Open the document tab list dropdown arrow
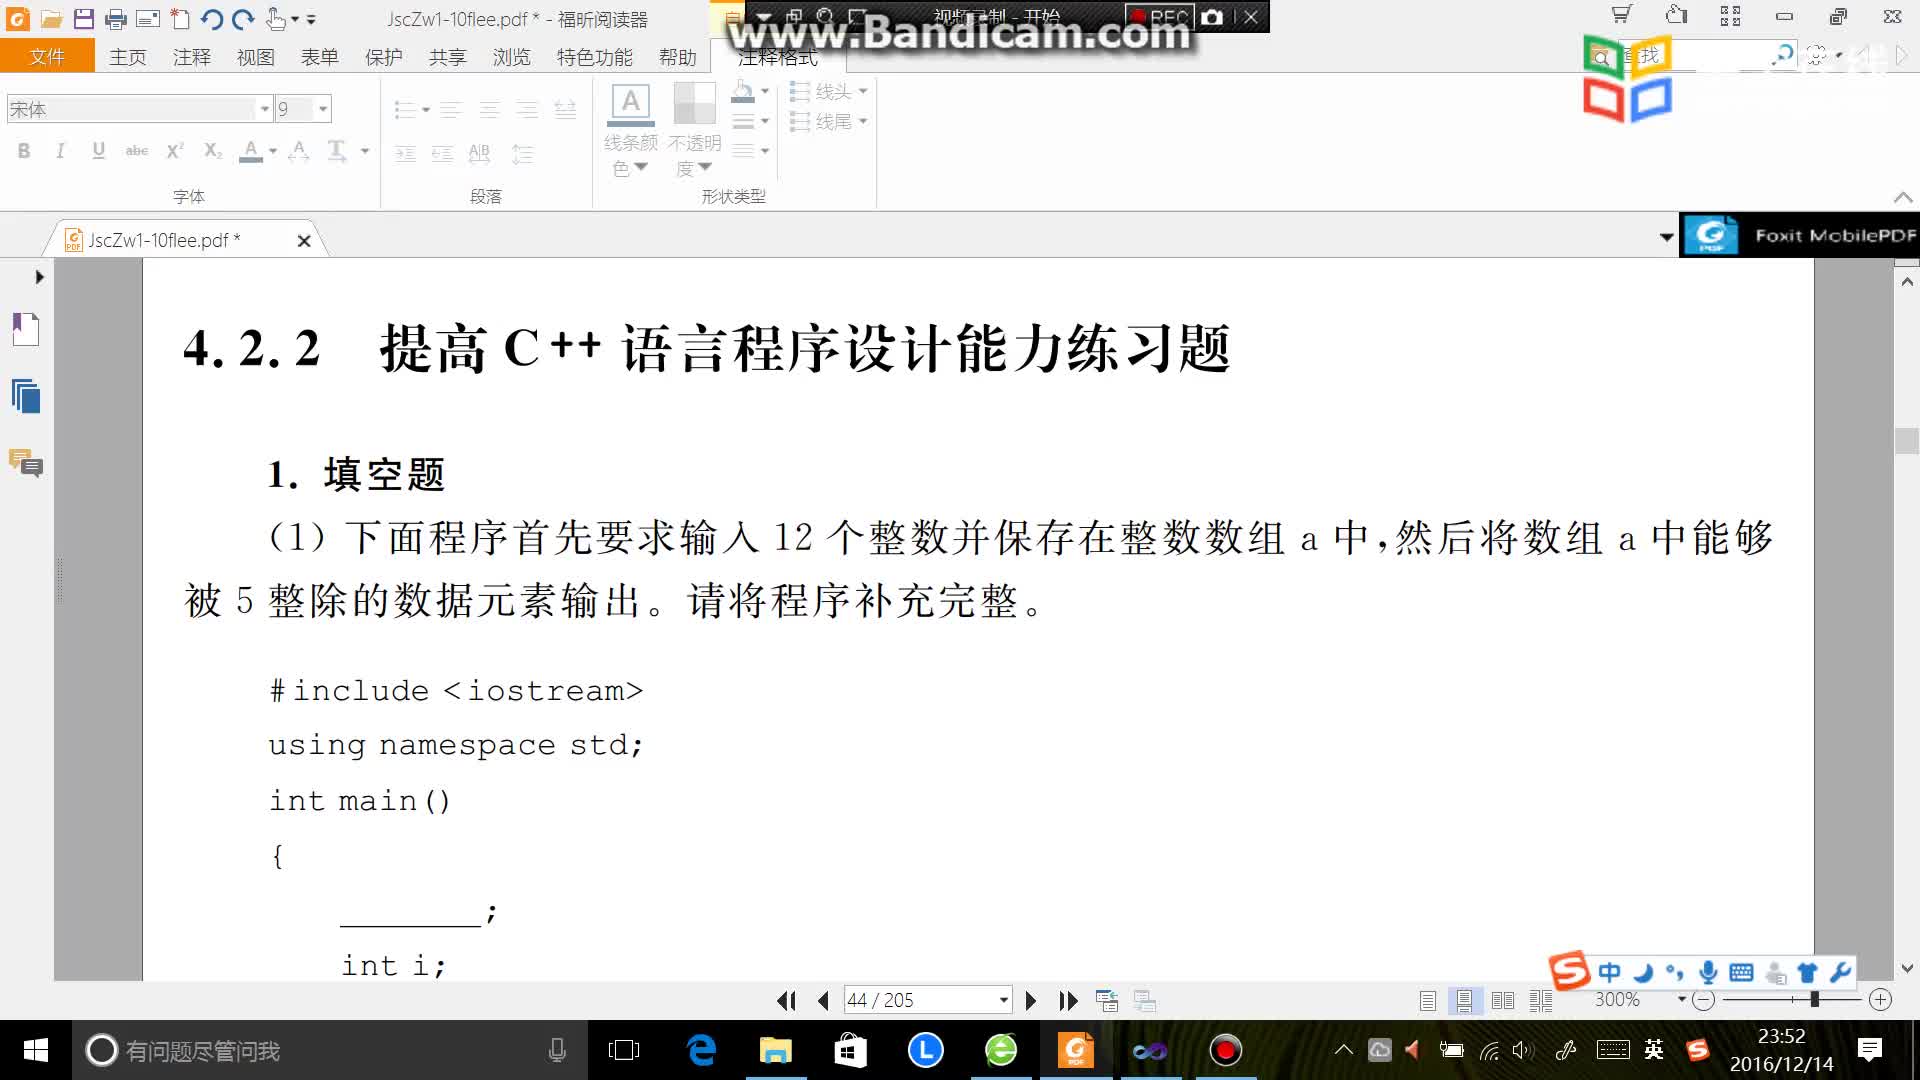 (x=1666, y=237)
